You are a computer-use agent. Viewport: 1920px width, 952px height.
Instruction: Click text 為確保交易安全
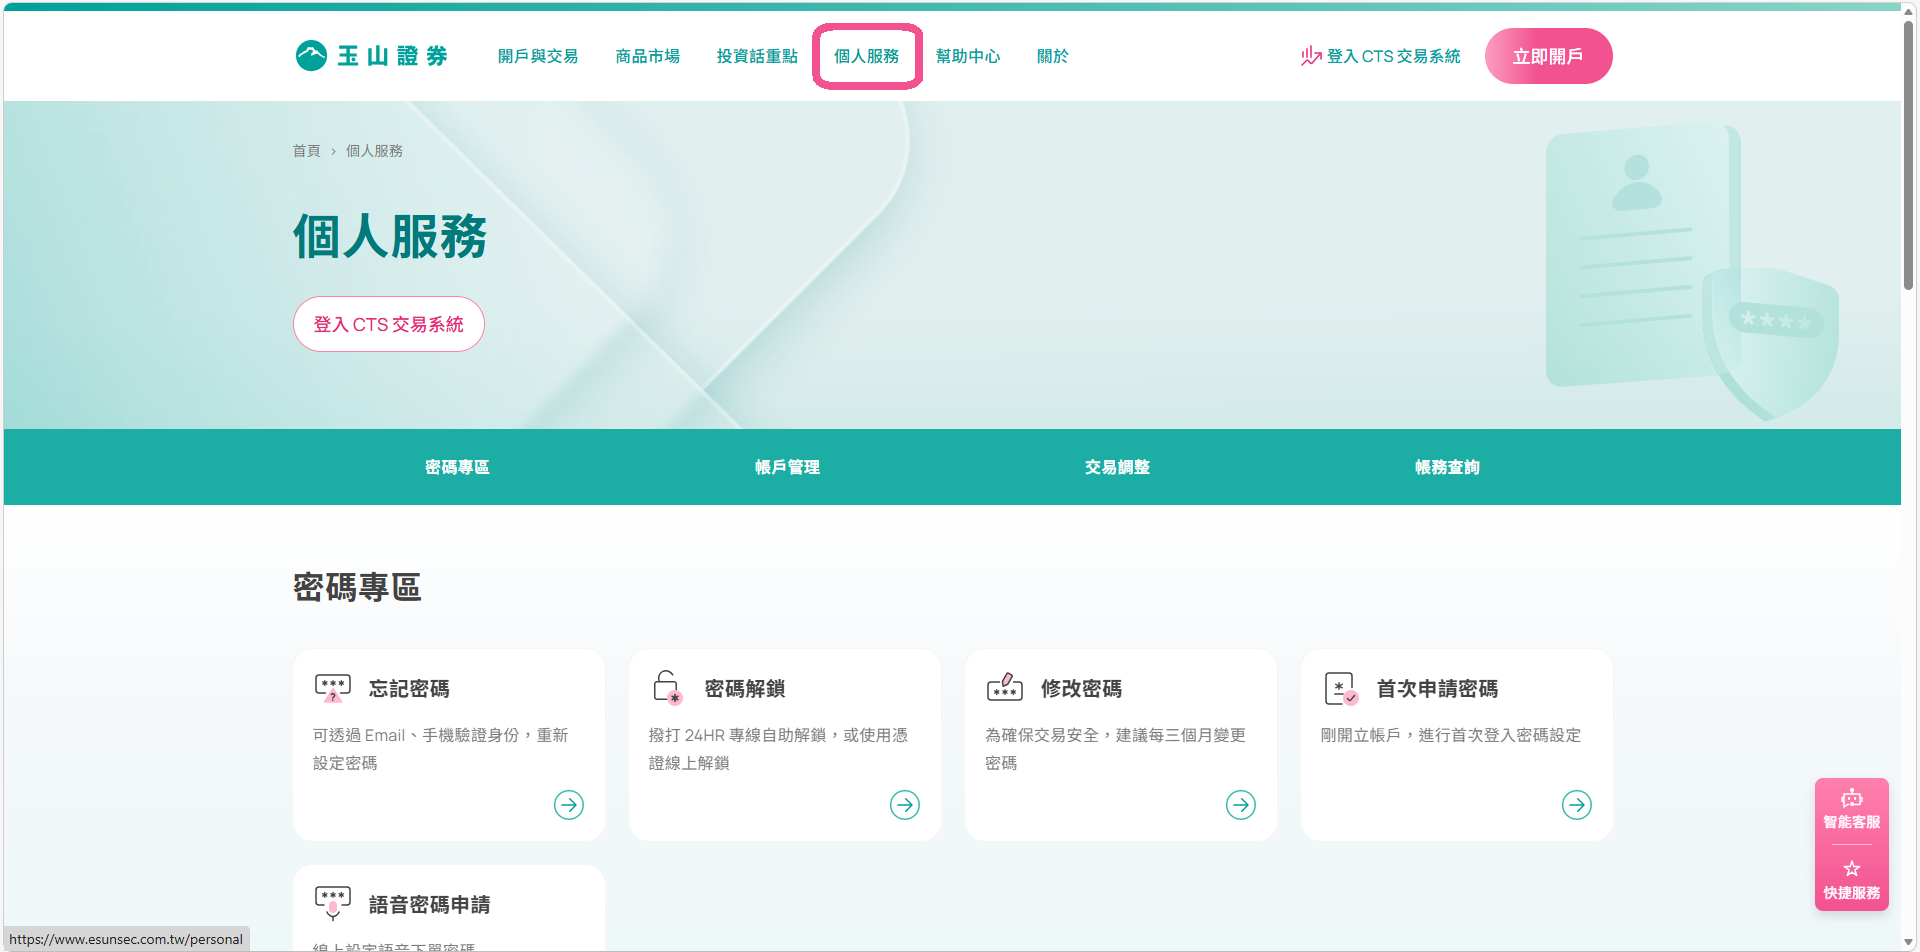[x=1041, y=735]
